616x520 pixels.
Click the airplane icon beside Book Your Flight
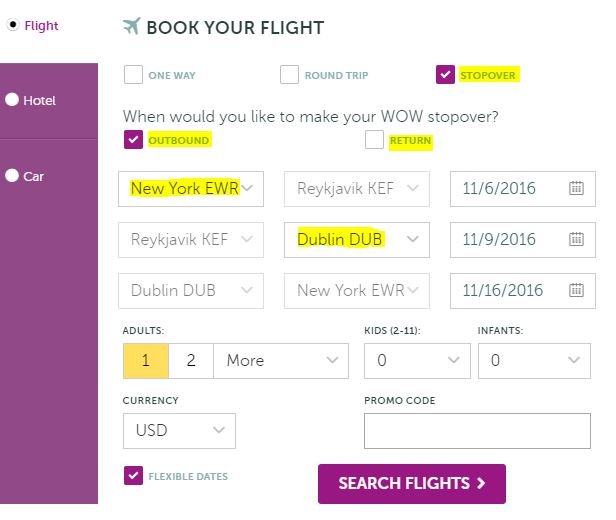[132, 26]
